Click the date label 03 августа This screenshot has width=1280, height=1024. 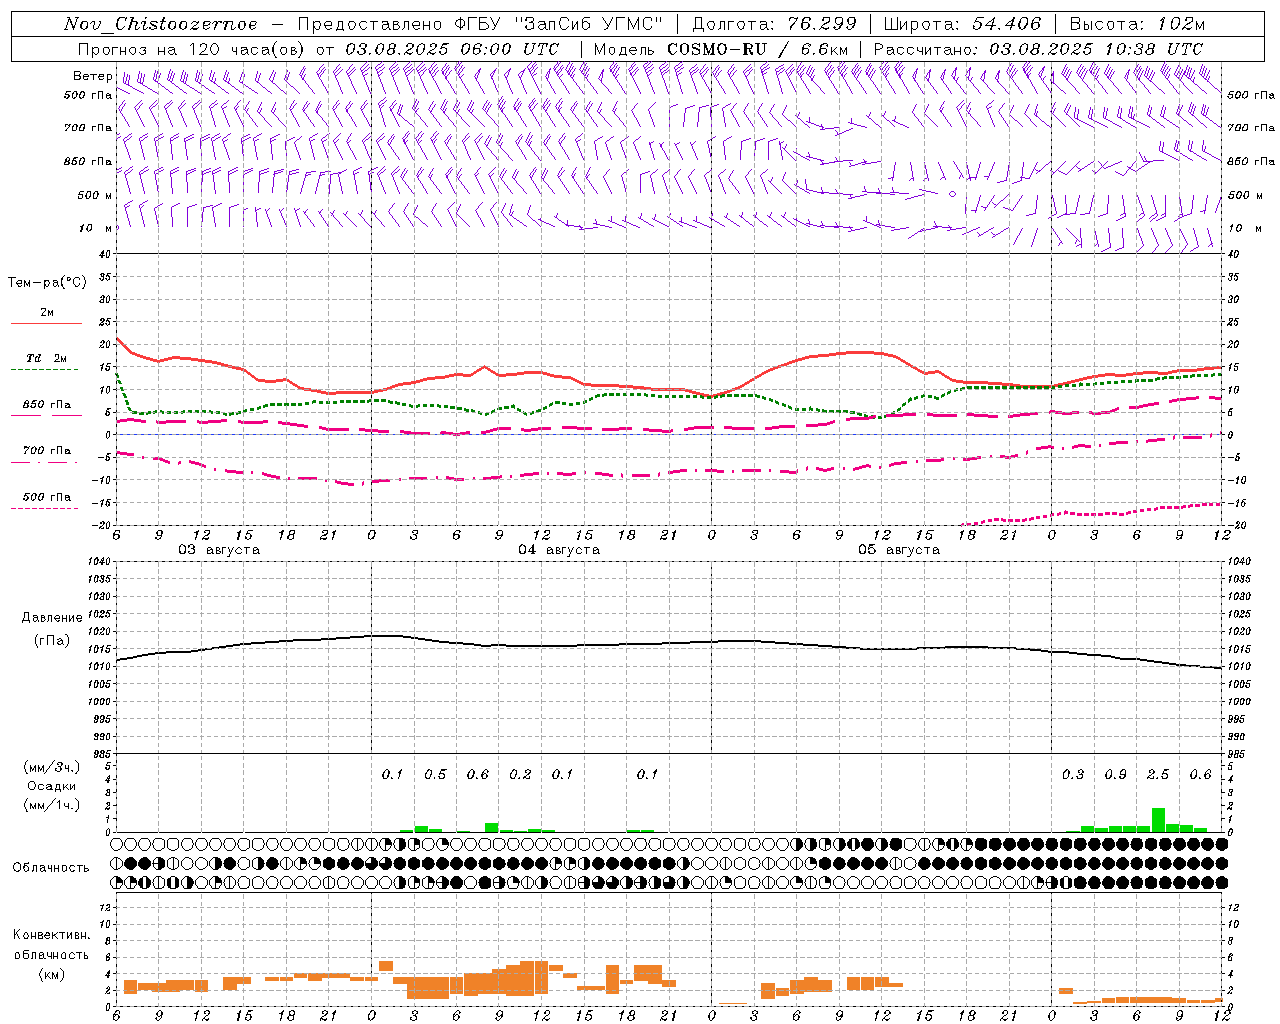click(219, 550)
